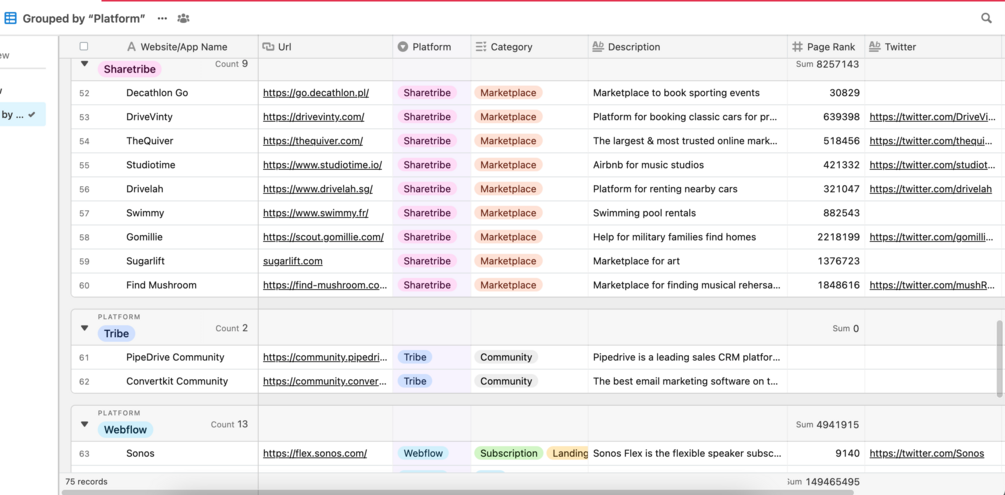Viewport: 1005px width, 495px height.
Task: Click the Platform column select icon
Action: (x=403, y=47)
